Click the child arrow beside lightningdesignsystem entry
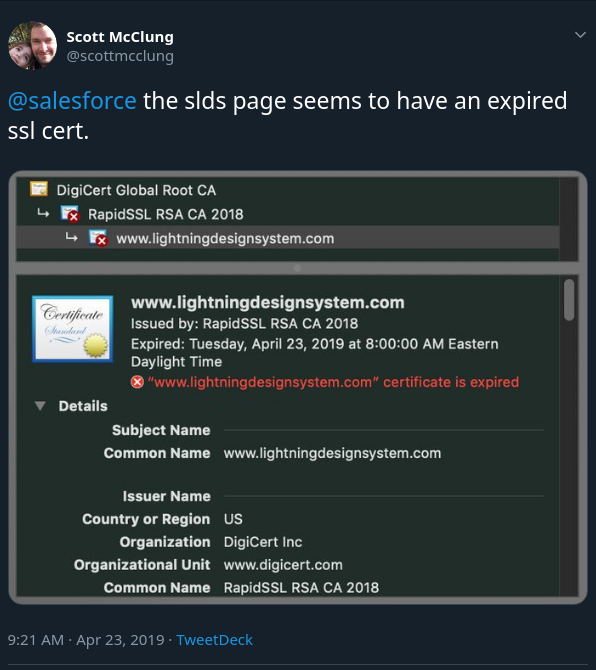 (x=71, y=237)
